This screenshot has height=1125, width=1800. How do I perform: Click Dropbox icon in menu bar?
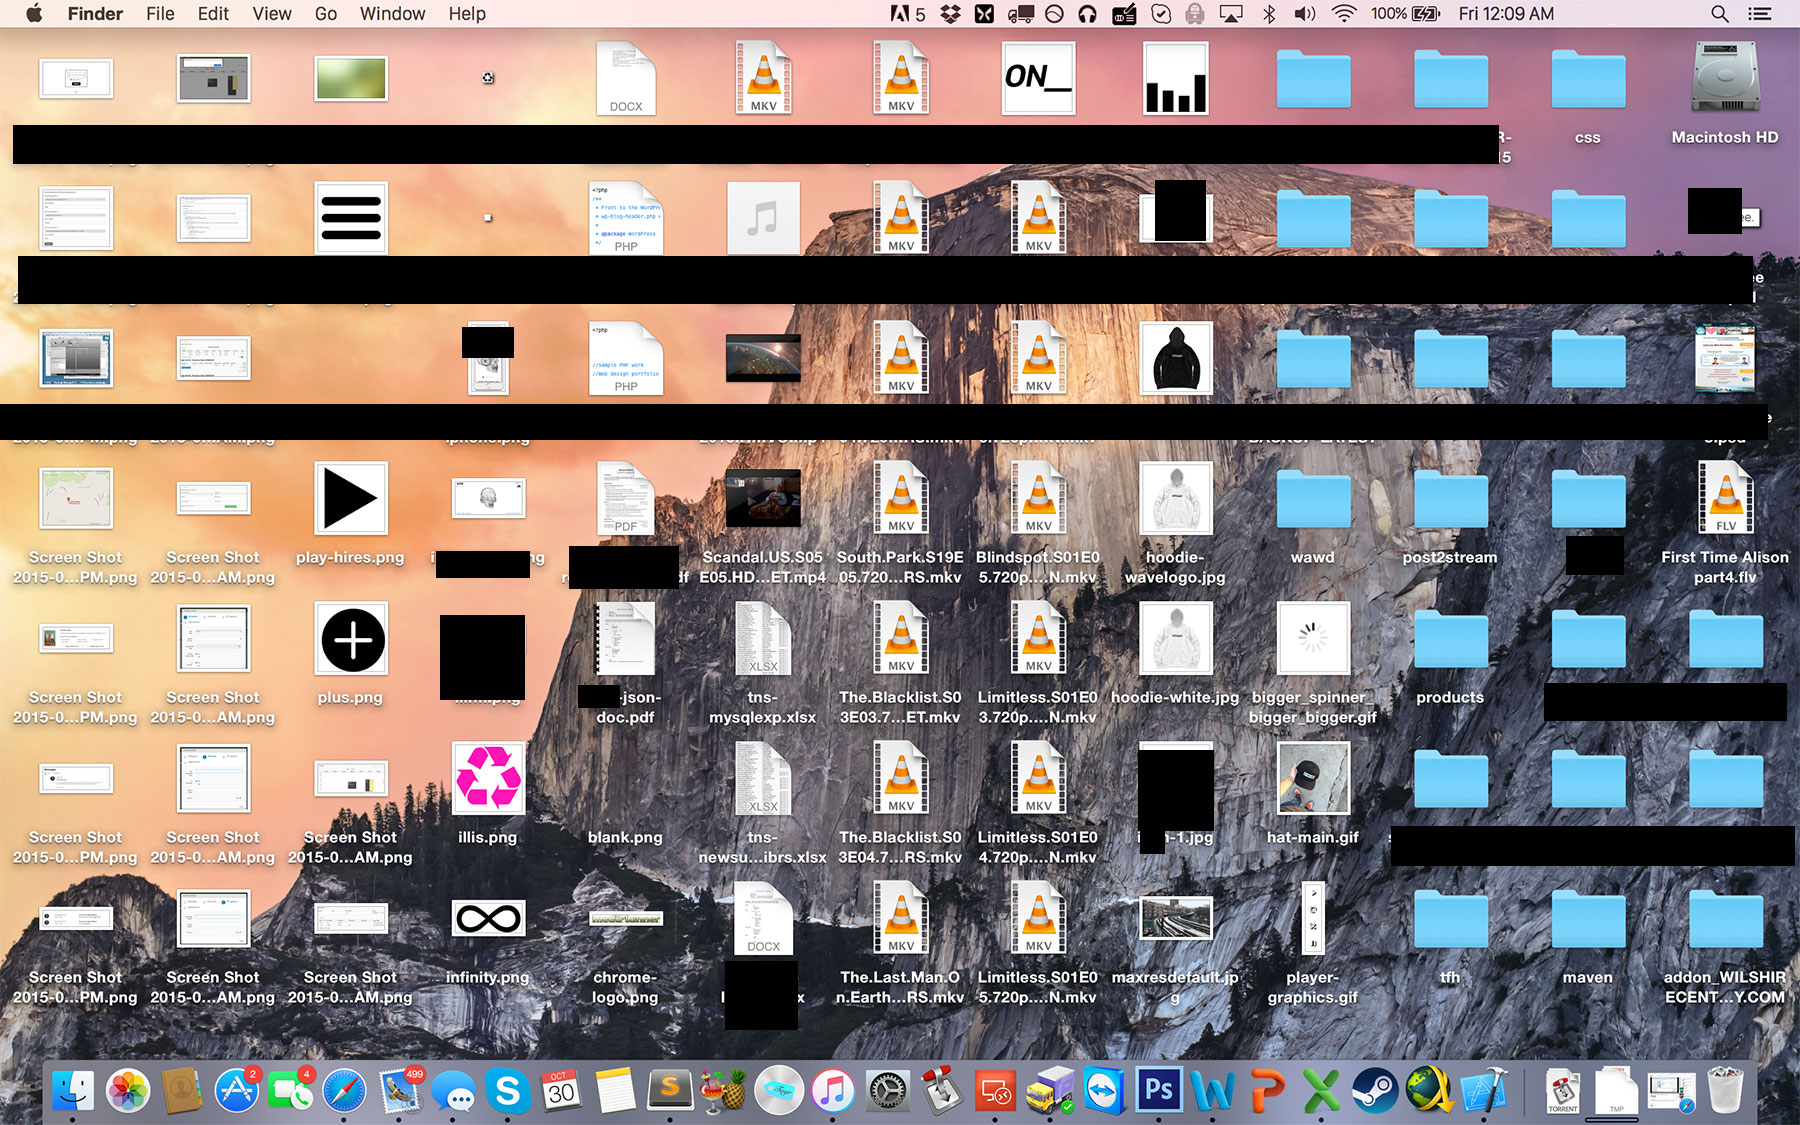950,14
